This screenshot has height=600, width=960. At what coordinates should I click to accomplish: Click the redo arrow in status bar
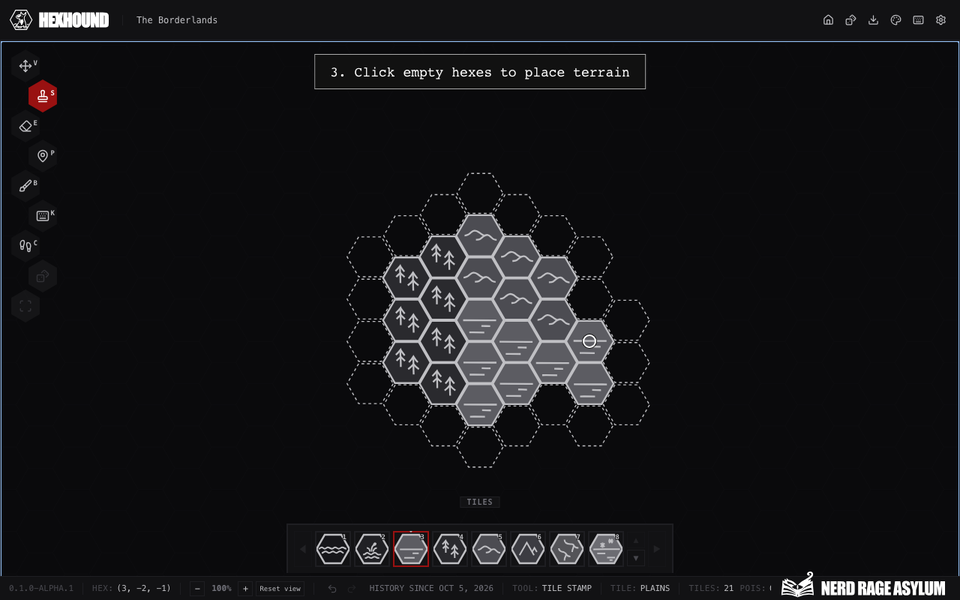pyautogui.click(x=350, y=588)
